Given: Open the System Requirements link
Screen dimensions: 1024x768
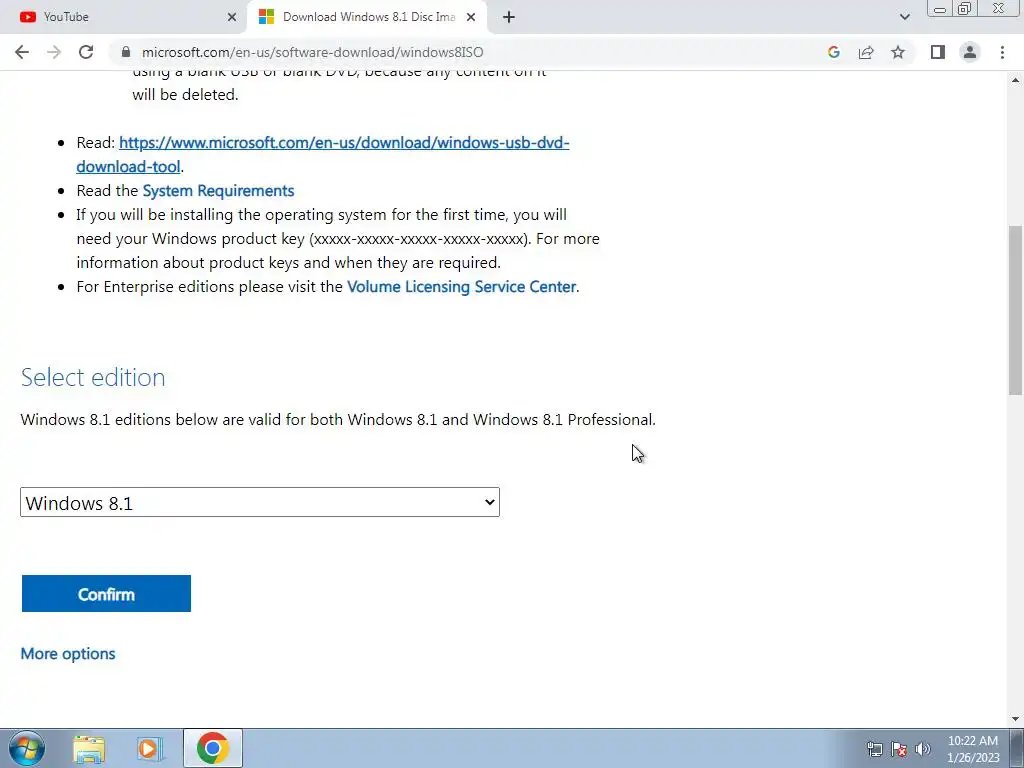Looking at the screenshot, I should tap(218, 191).
